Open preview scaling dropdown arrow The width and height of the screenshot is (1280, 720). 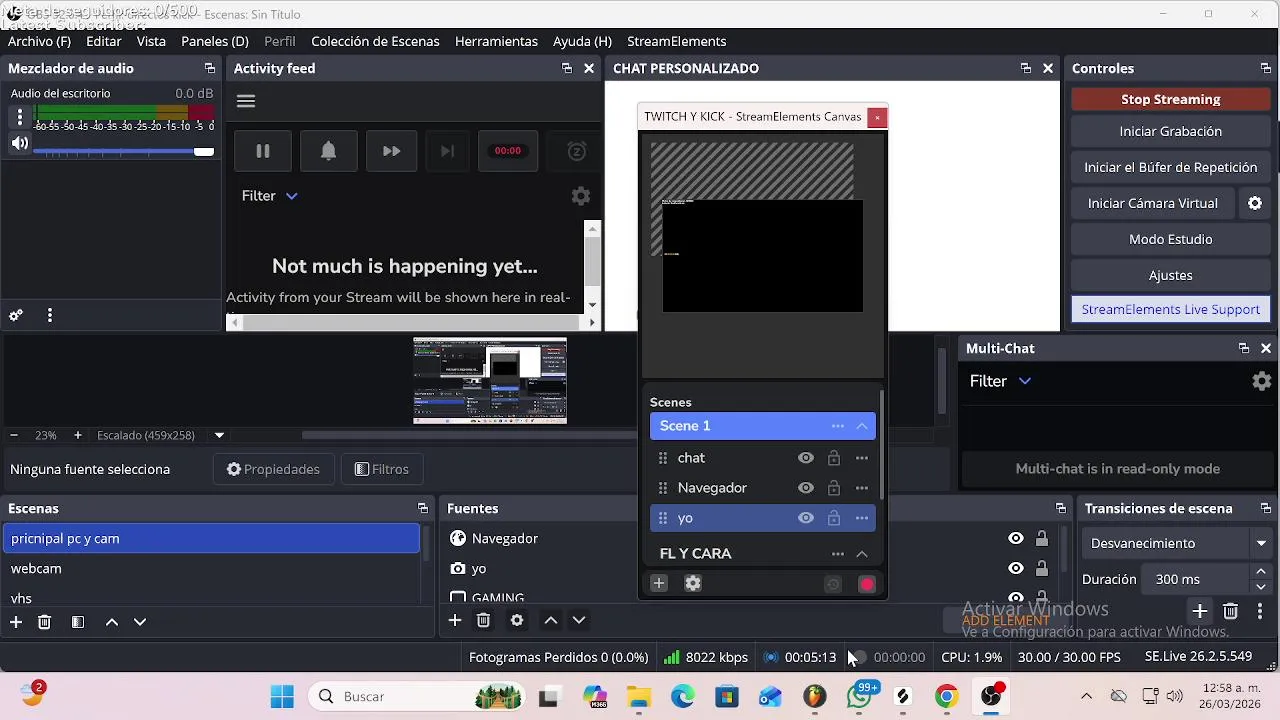(x=219, y=435)
